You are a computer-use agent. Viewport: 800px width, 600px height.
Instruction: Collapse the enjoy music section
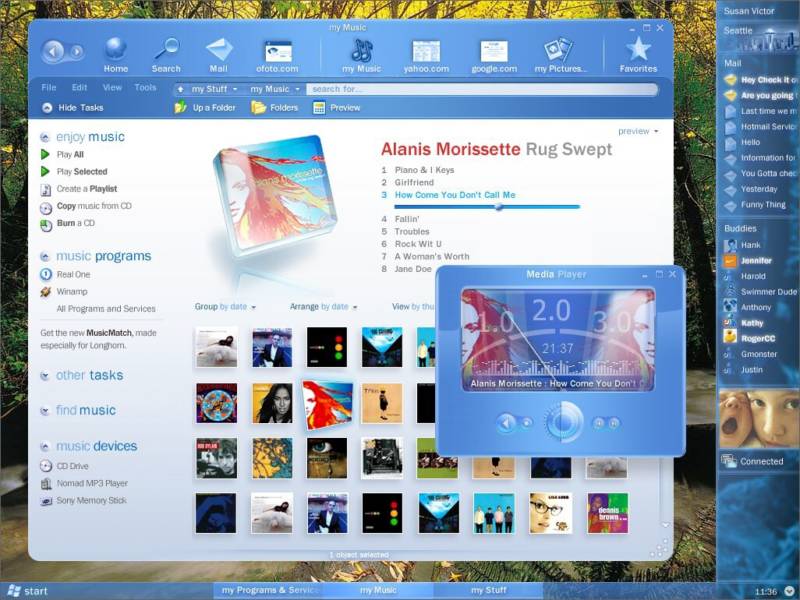pyautogui.click(x=45, y=137)
